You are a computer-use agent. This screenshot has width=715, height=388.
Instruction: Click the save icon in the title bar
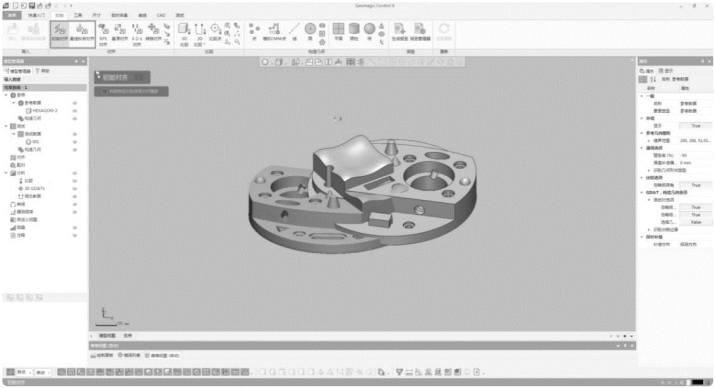pyautogui.click(x=32, y=6)
